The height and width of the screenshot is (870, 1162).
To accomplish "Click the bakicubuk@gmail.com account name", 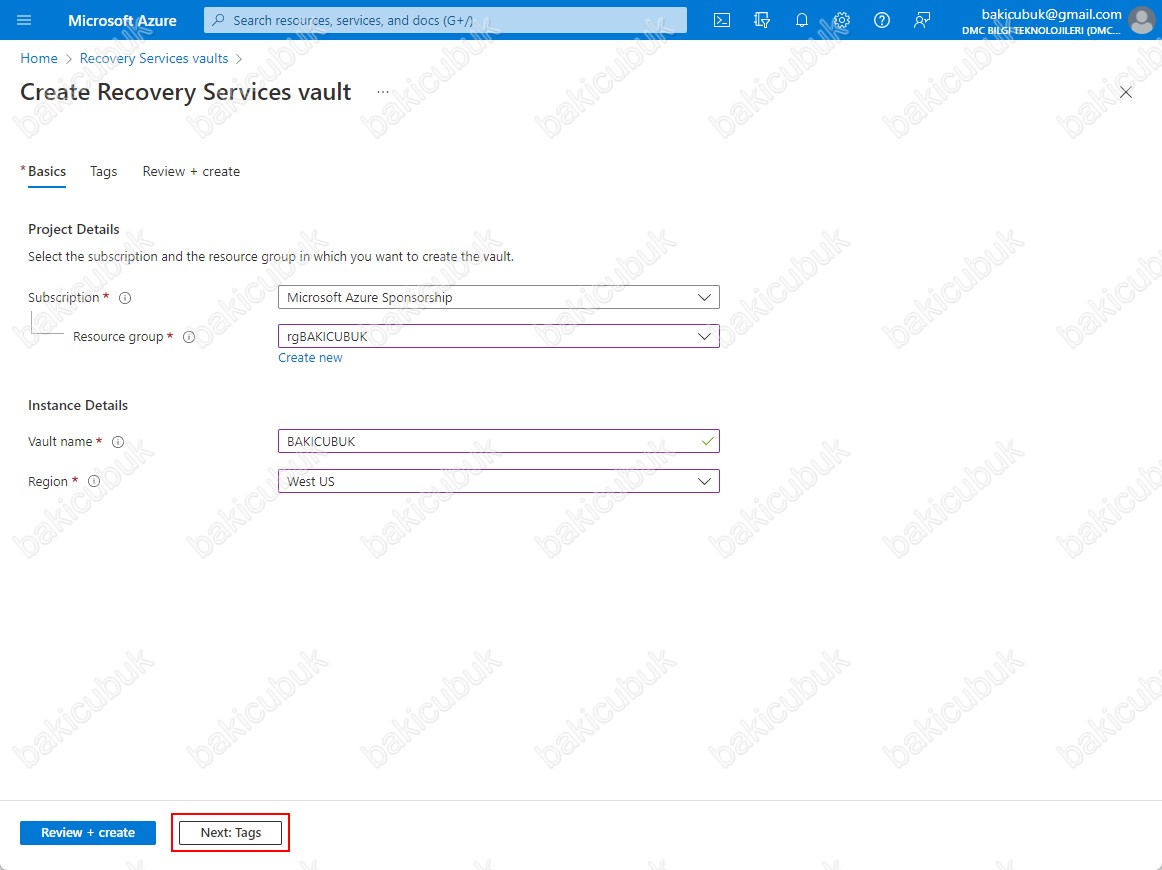I will click(x=1051, y=14).
